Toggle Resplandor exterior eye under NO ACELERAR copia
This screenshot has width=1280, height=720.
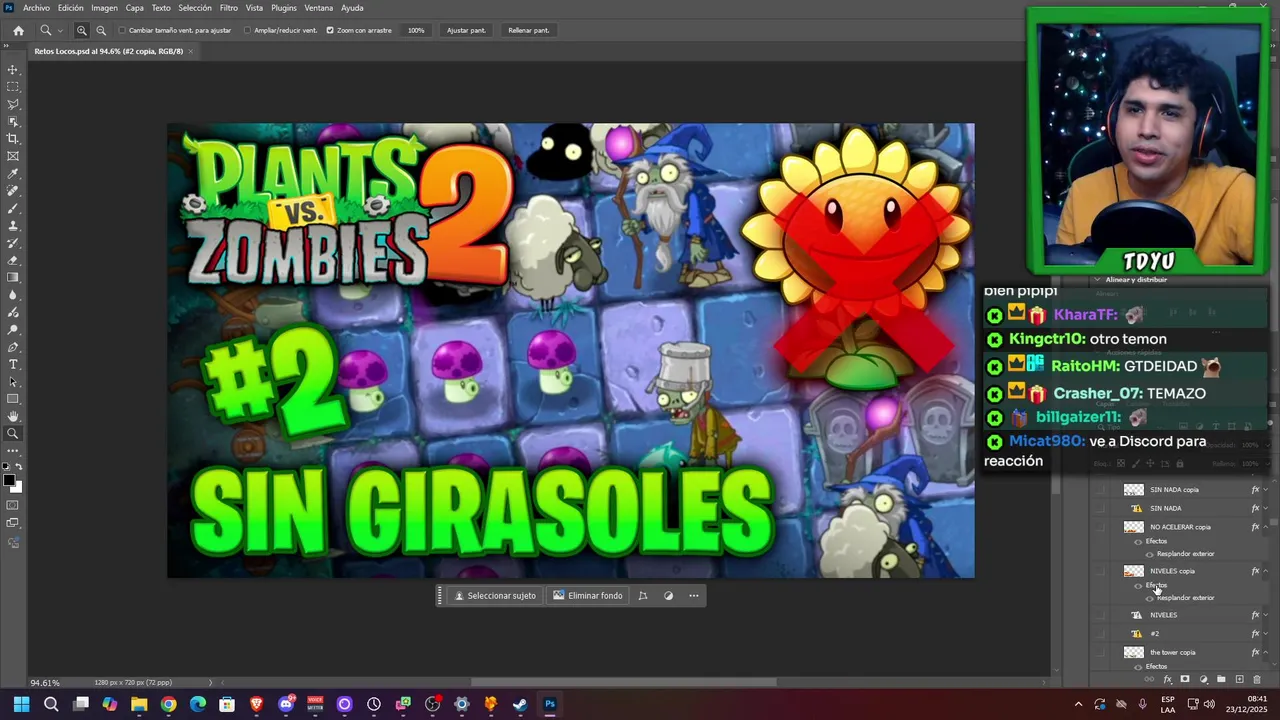pyautogui.click(x=1150, y=554)
